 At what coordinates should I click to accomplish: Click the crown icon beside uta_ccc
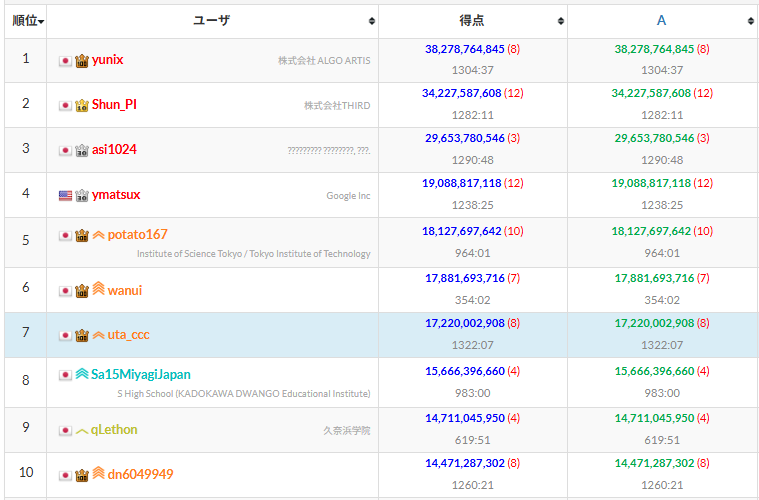pyautogui.click(x=82, y=335)
